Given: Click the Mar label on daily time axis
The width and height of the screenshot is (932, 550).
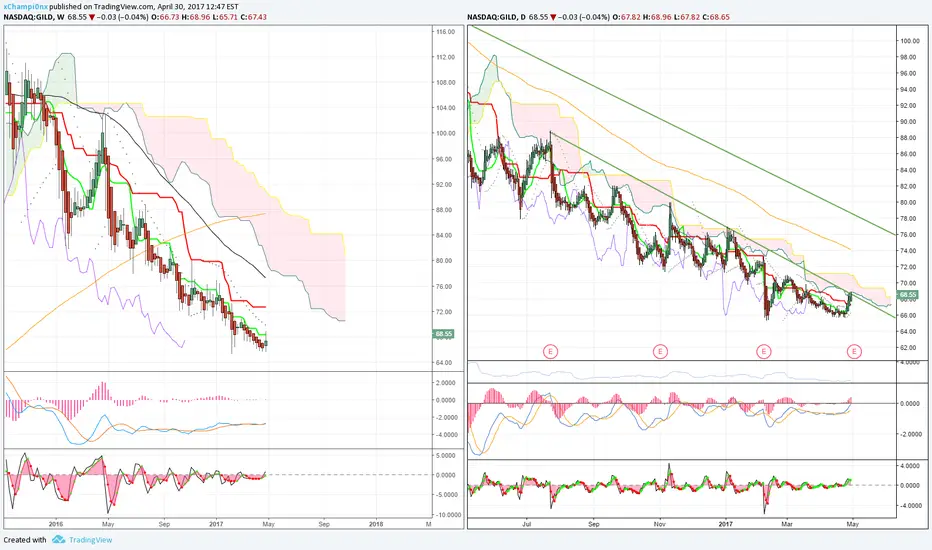Looking at the screenshot, I should [787, 524].
